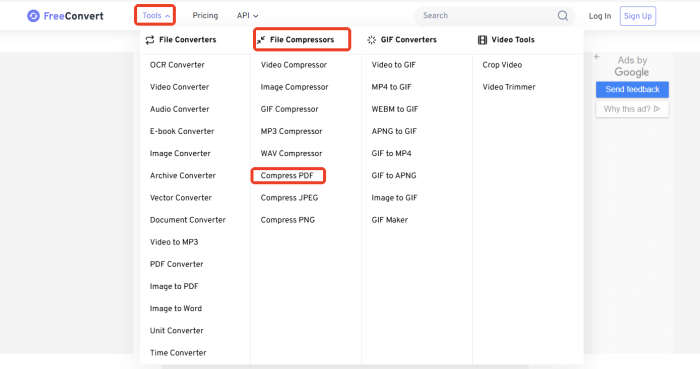
Task: Click the GIF Converters spinner icon
Action: click(371, 40)
